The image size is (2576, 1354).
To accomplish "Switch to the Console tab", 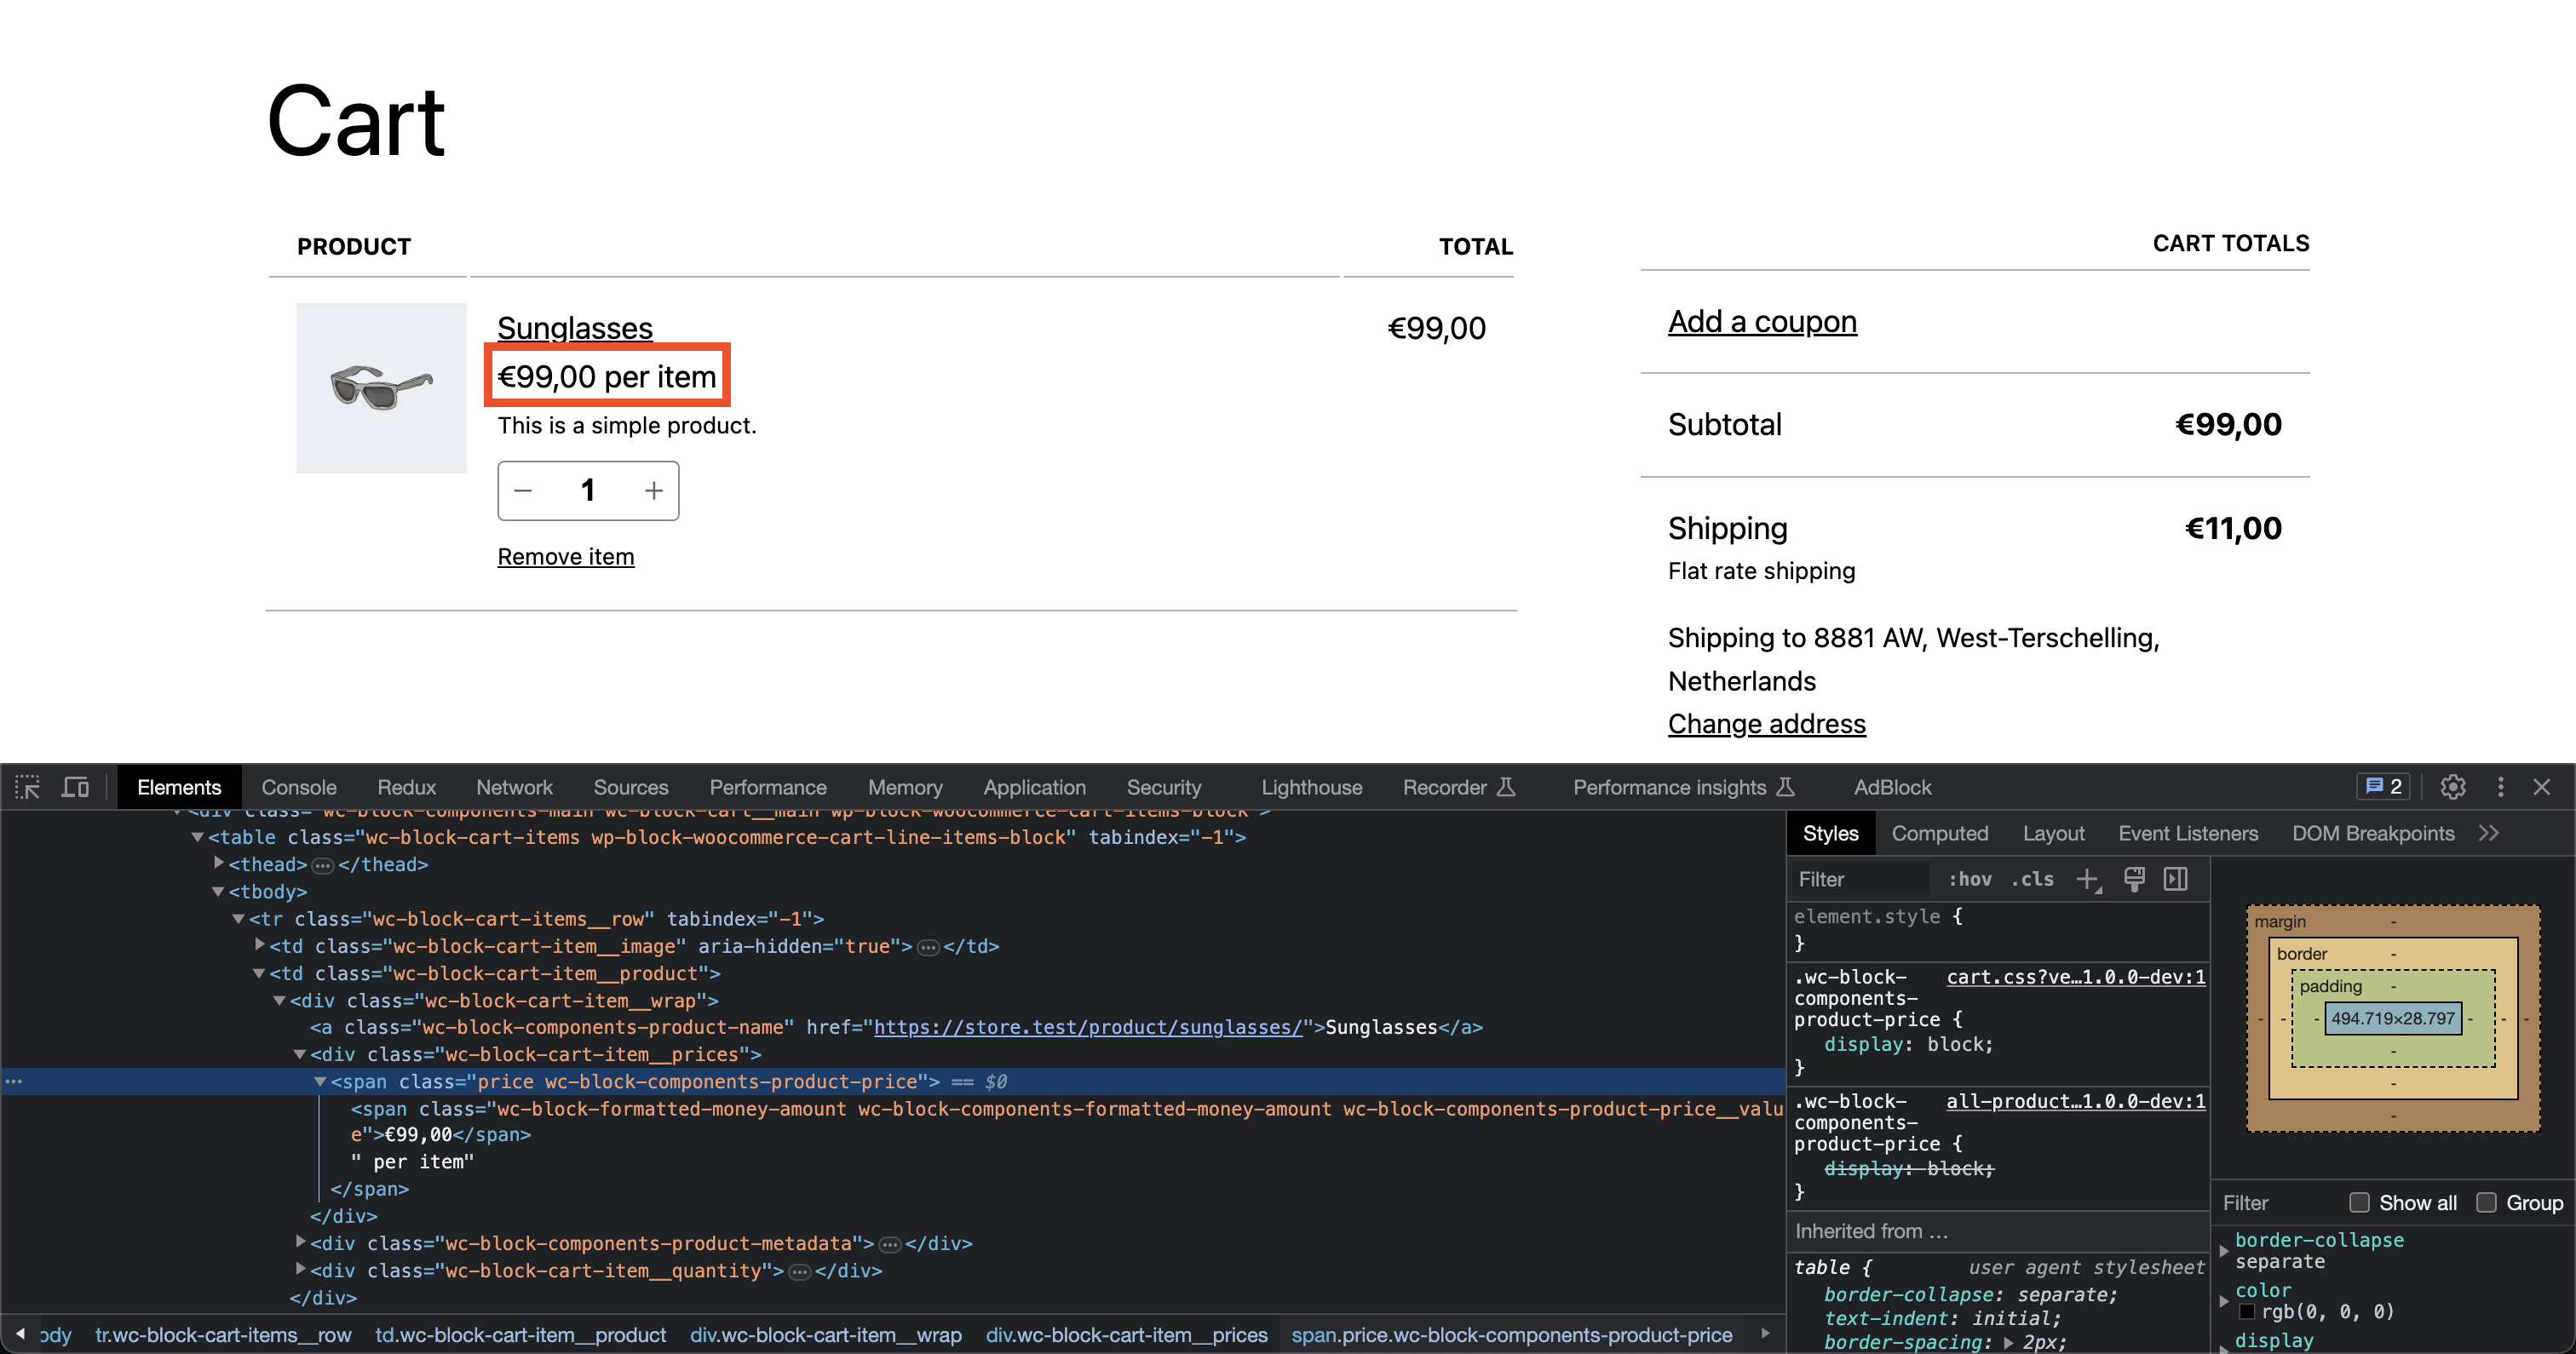I will (298, 787).
